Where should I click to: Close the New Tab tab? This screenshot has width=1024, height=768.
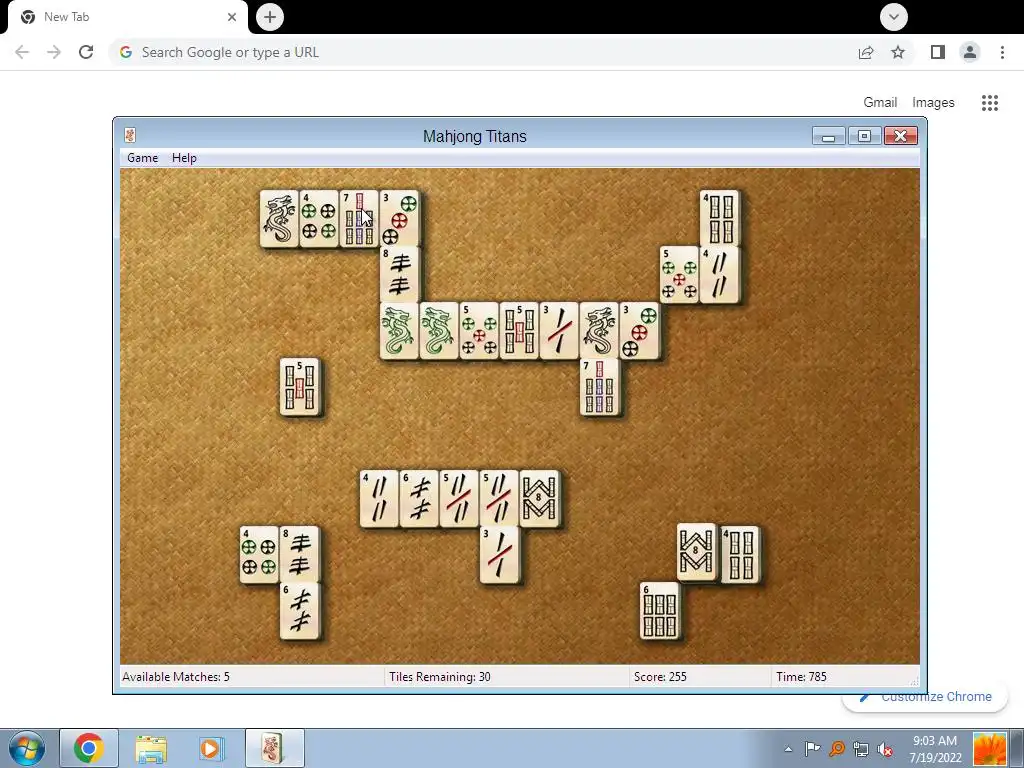[x=232, y=17]
